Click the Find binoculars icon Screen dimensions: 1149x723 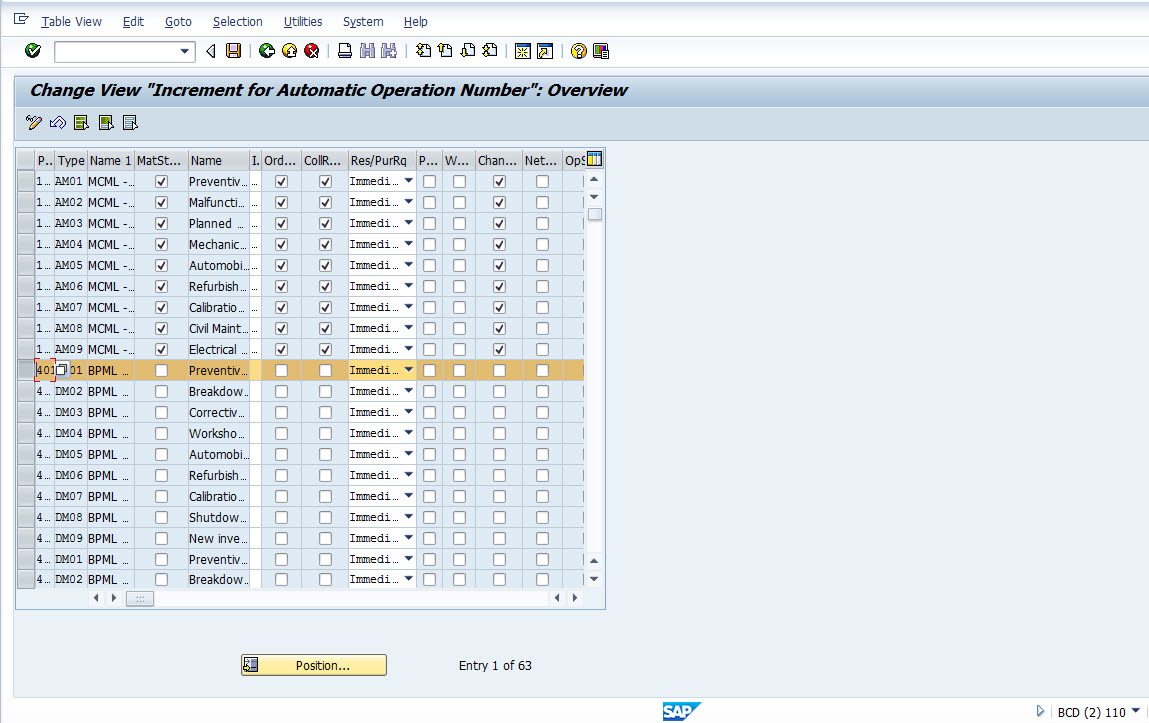366,51
